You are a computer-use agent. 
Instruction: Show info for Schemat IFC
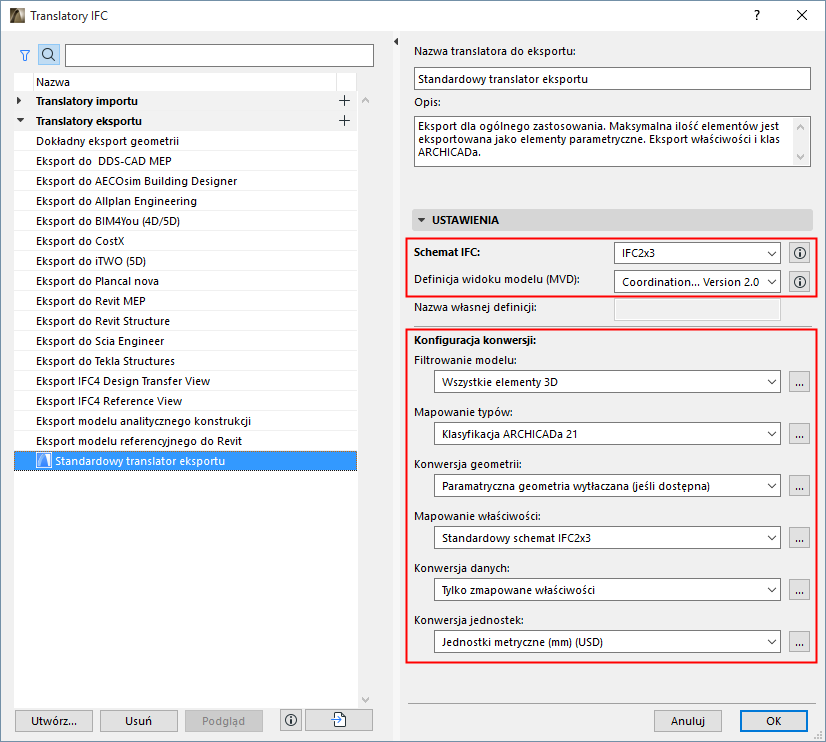800,253
